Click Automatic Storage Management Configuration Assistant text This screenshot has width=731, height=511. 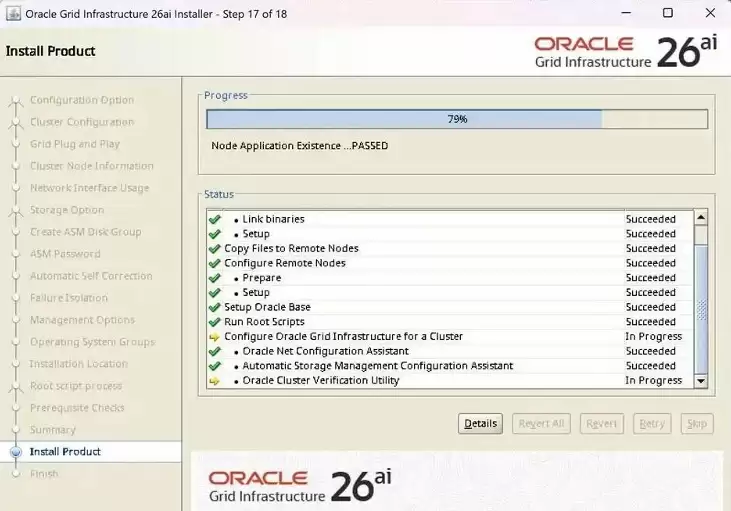[x=378, y=366]
